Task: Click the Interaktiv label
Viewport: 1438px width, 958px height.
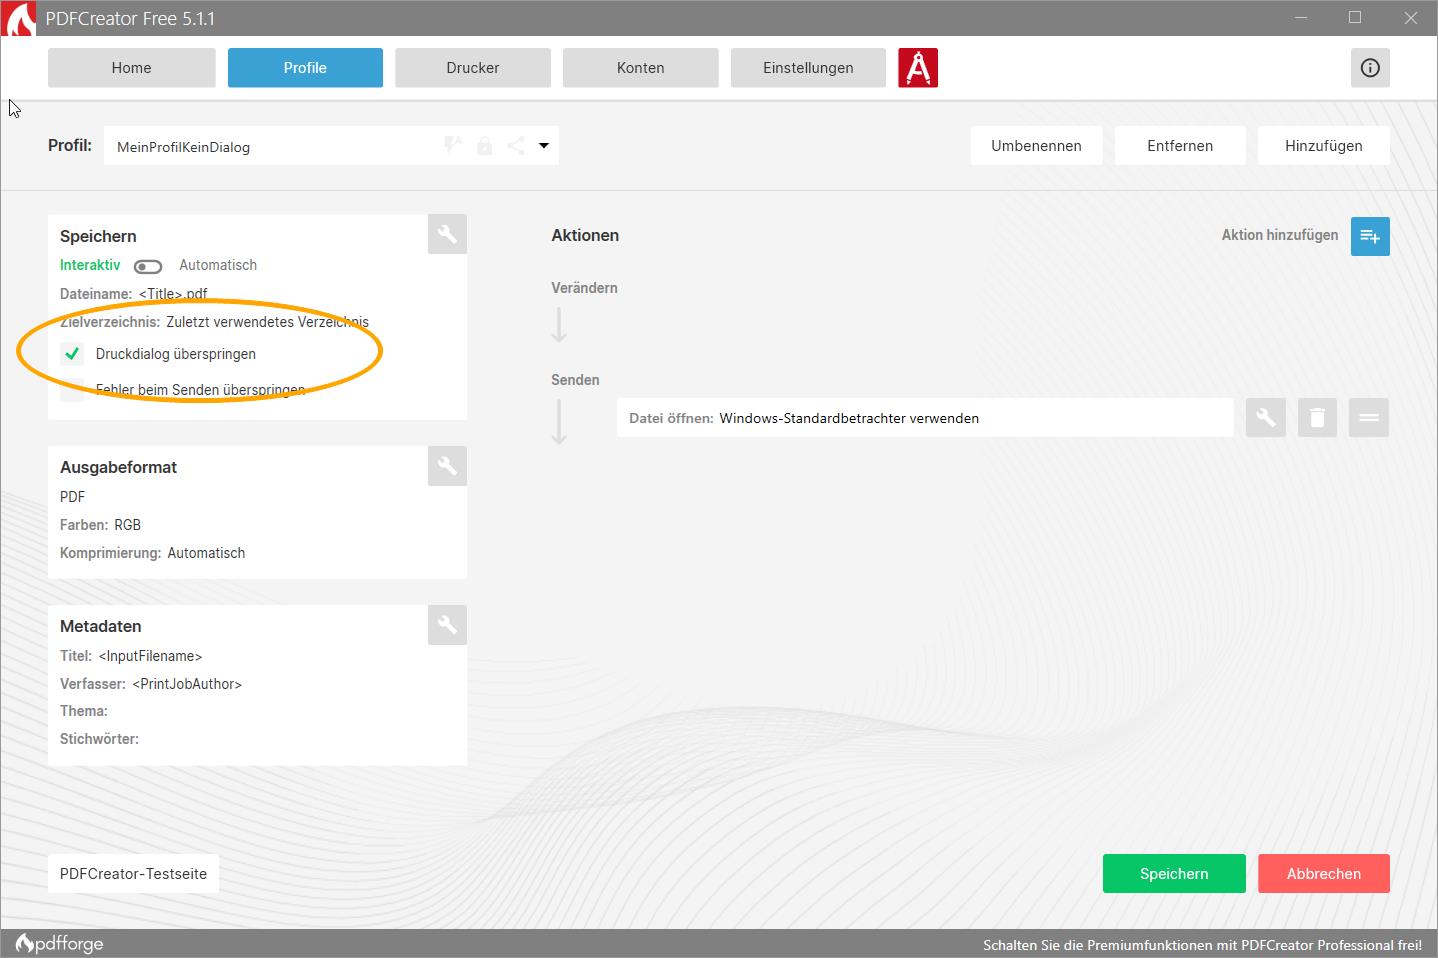Action: (90, 265)
